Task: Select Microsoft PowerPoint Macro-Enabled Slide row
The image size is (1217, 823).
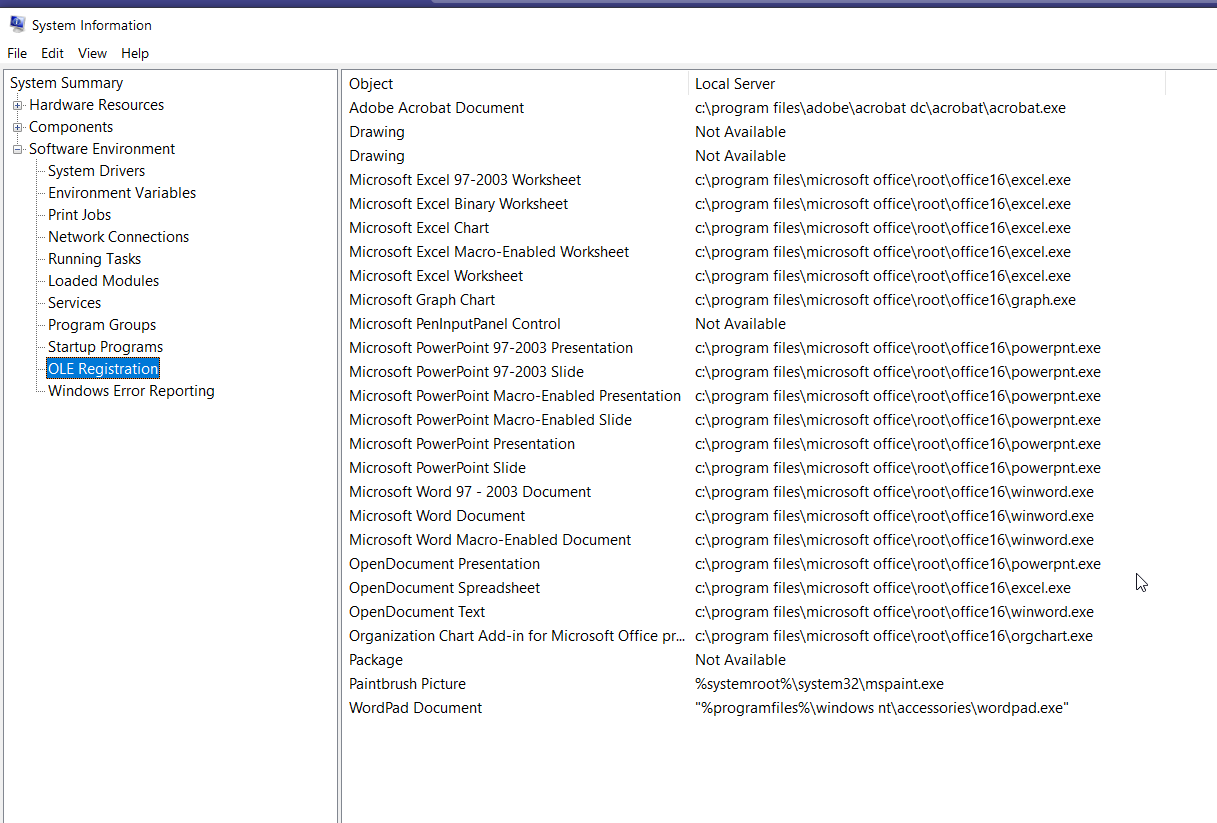Action: (x=490, y=420)
